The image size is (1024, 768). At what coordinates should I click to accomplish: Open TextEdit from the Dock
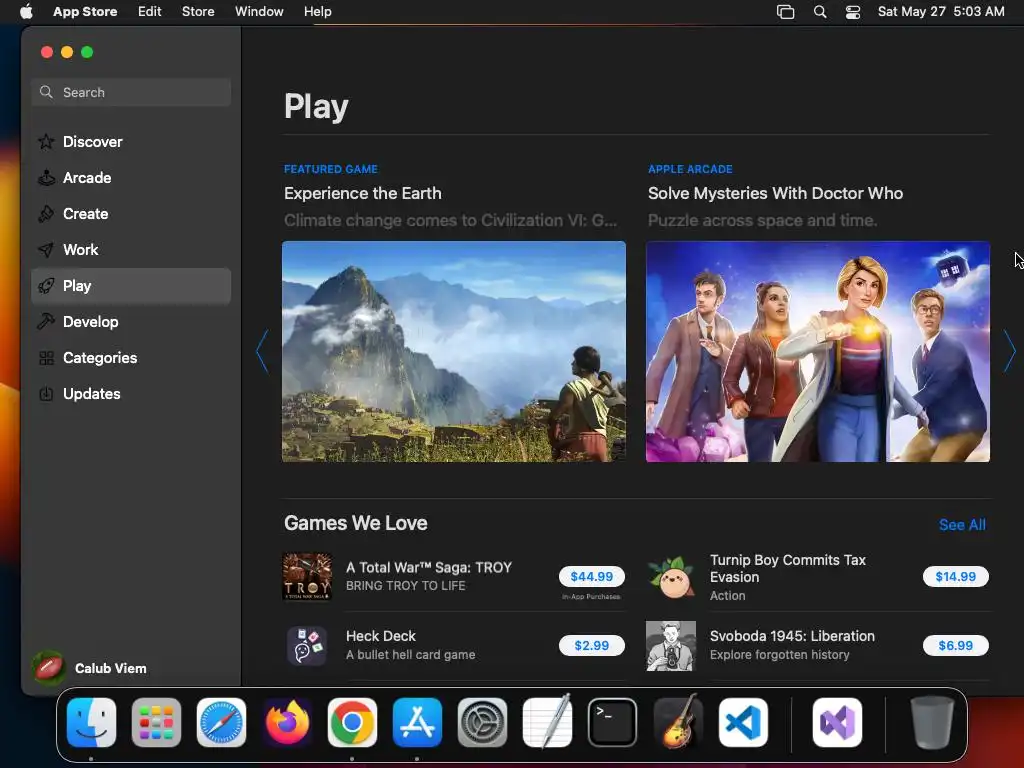pyautogui.click(x=547, y=722)
